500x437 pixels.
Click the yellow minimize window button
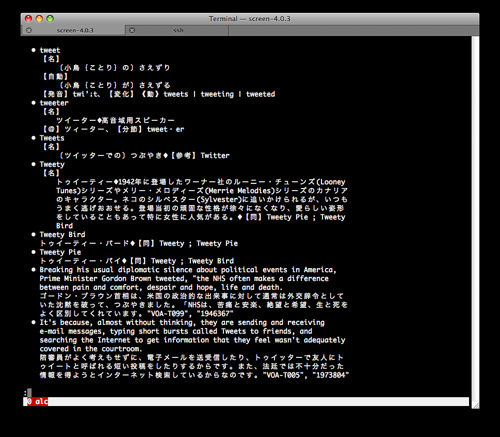tap(39, 19)
